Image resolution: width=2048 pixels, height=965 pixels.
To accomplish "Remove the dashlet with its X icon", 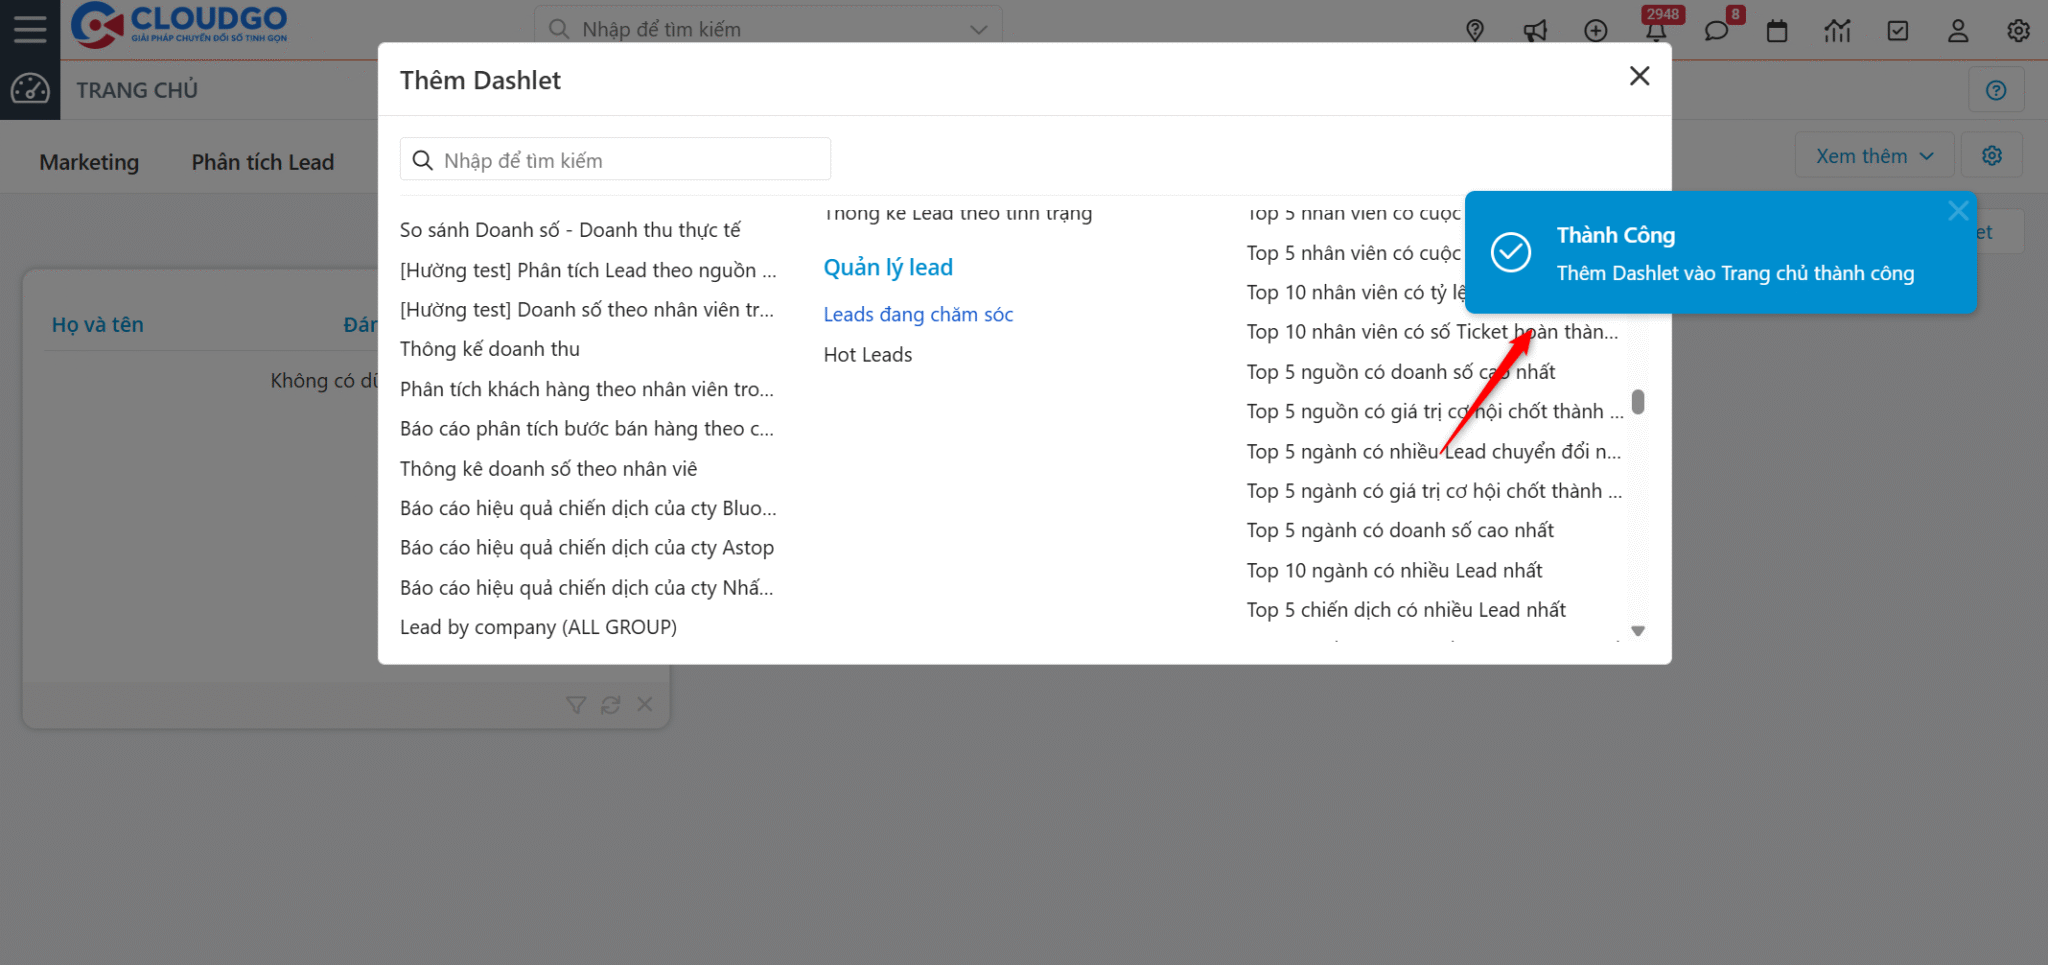I will point(645,705).
